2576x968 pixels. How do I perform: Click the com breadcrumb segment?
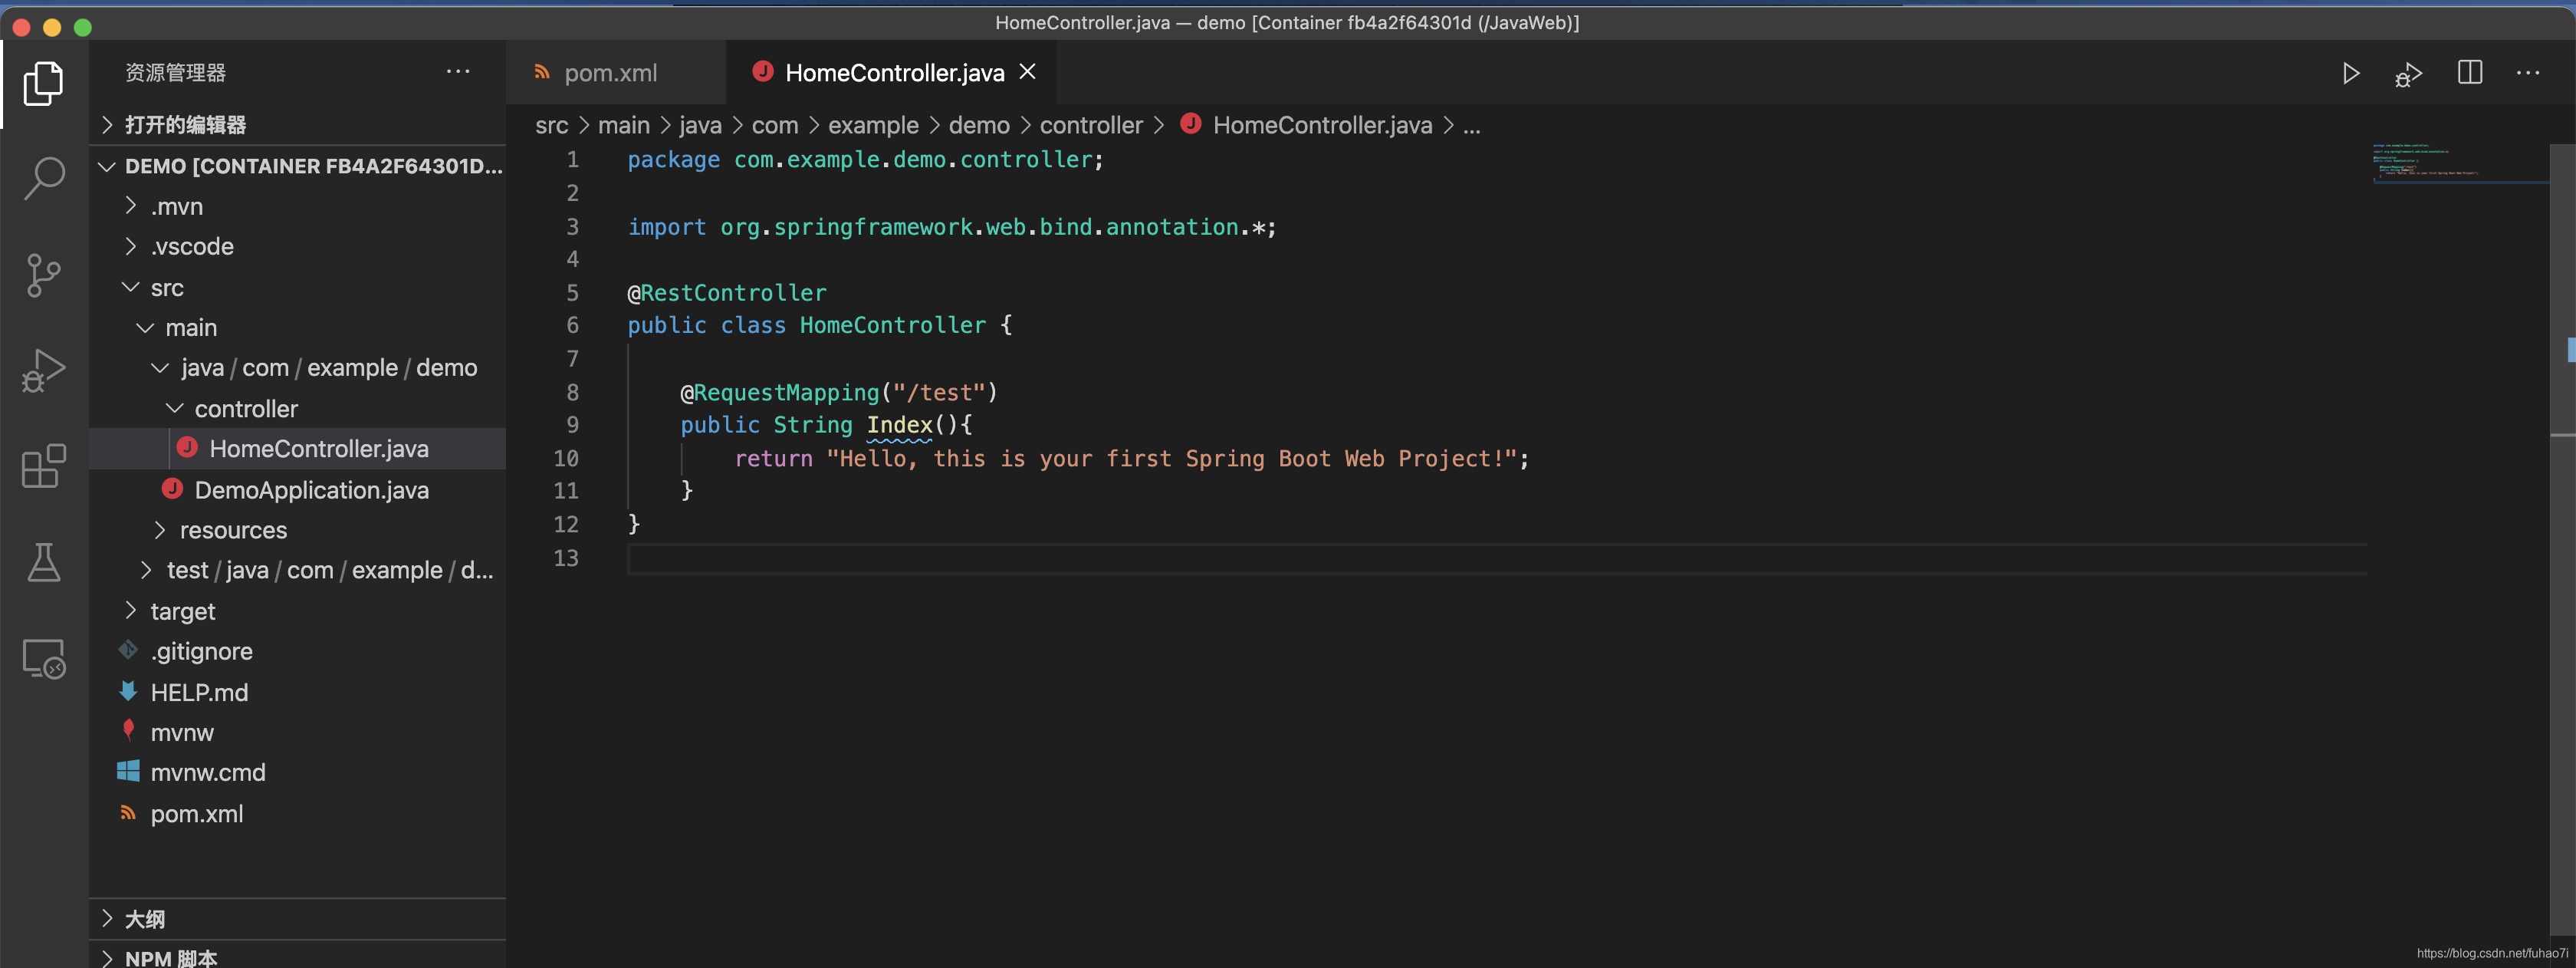775,125
